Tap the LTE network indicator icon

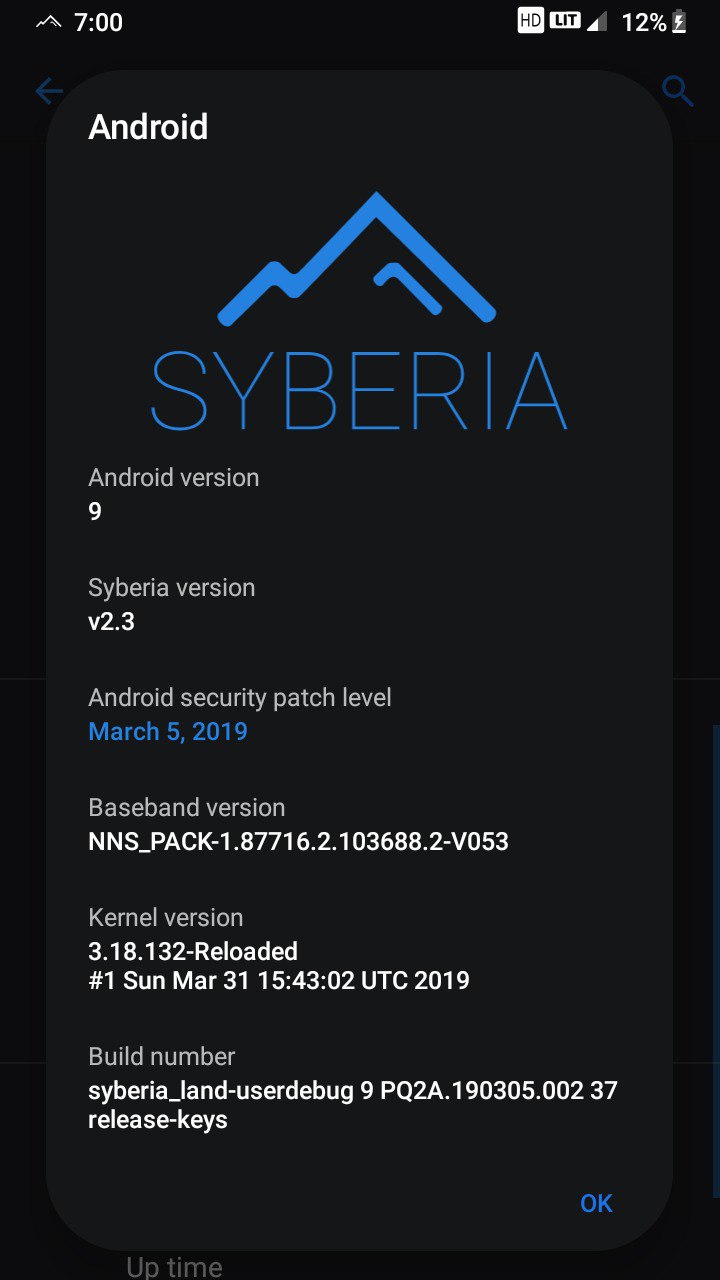point(565,21)
